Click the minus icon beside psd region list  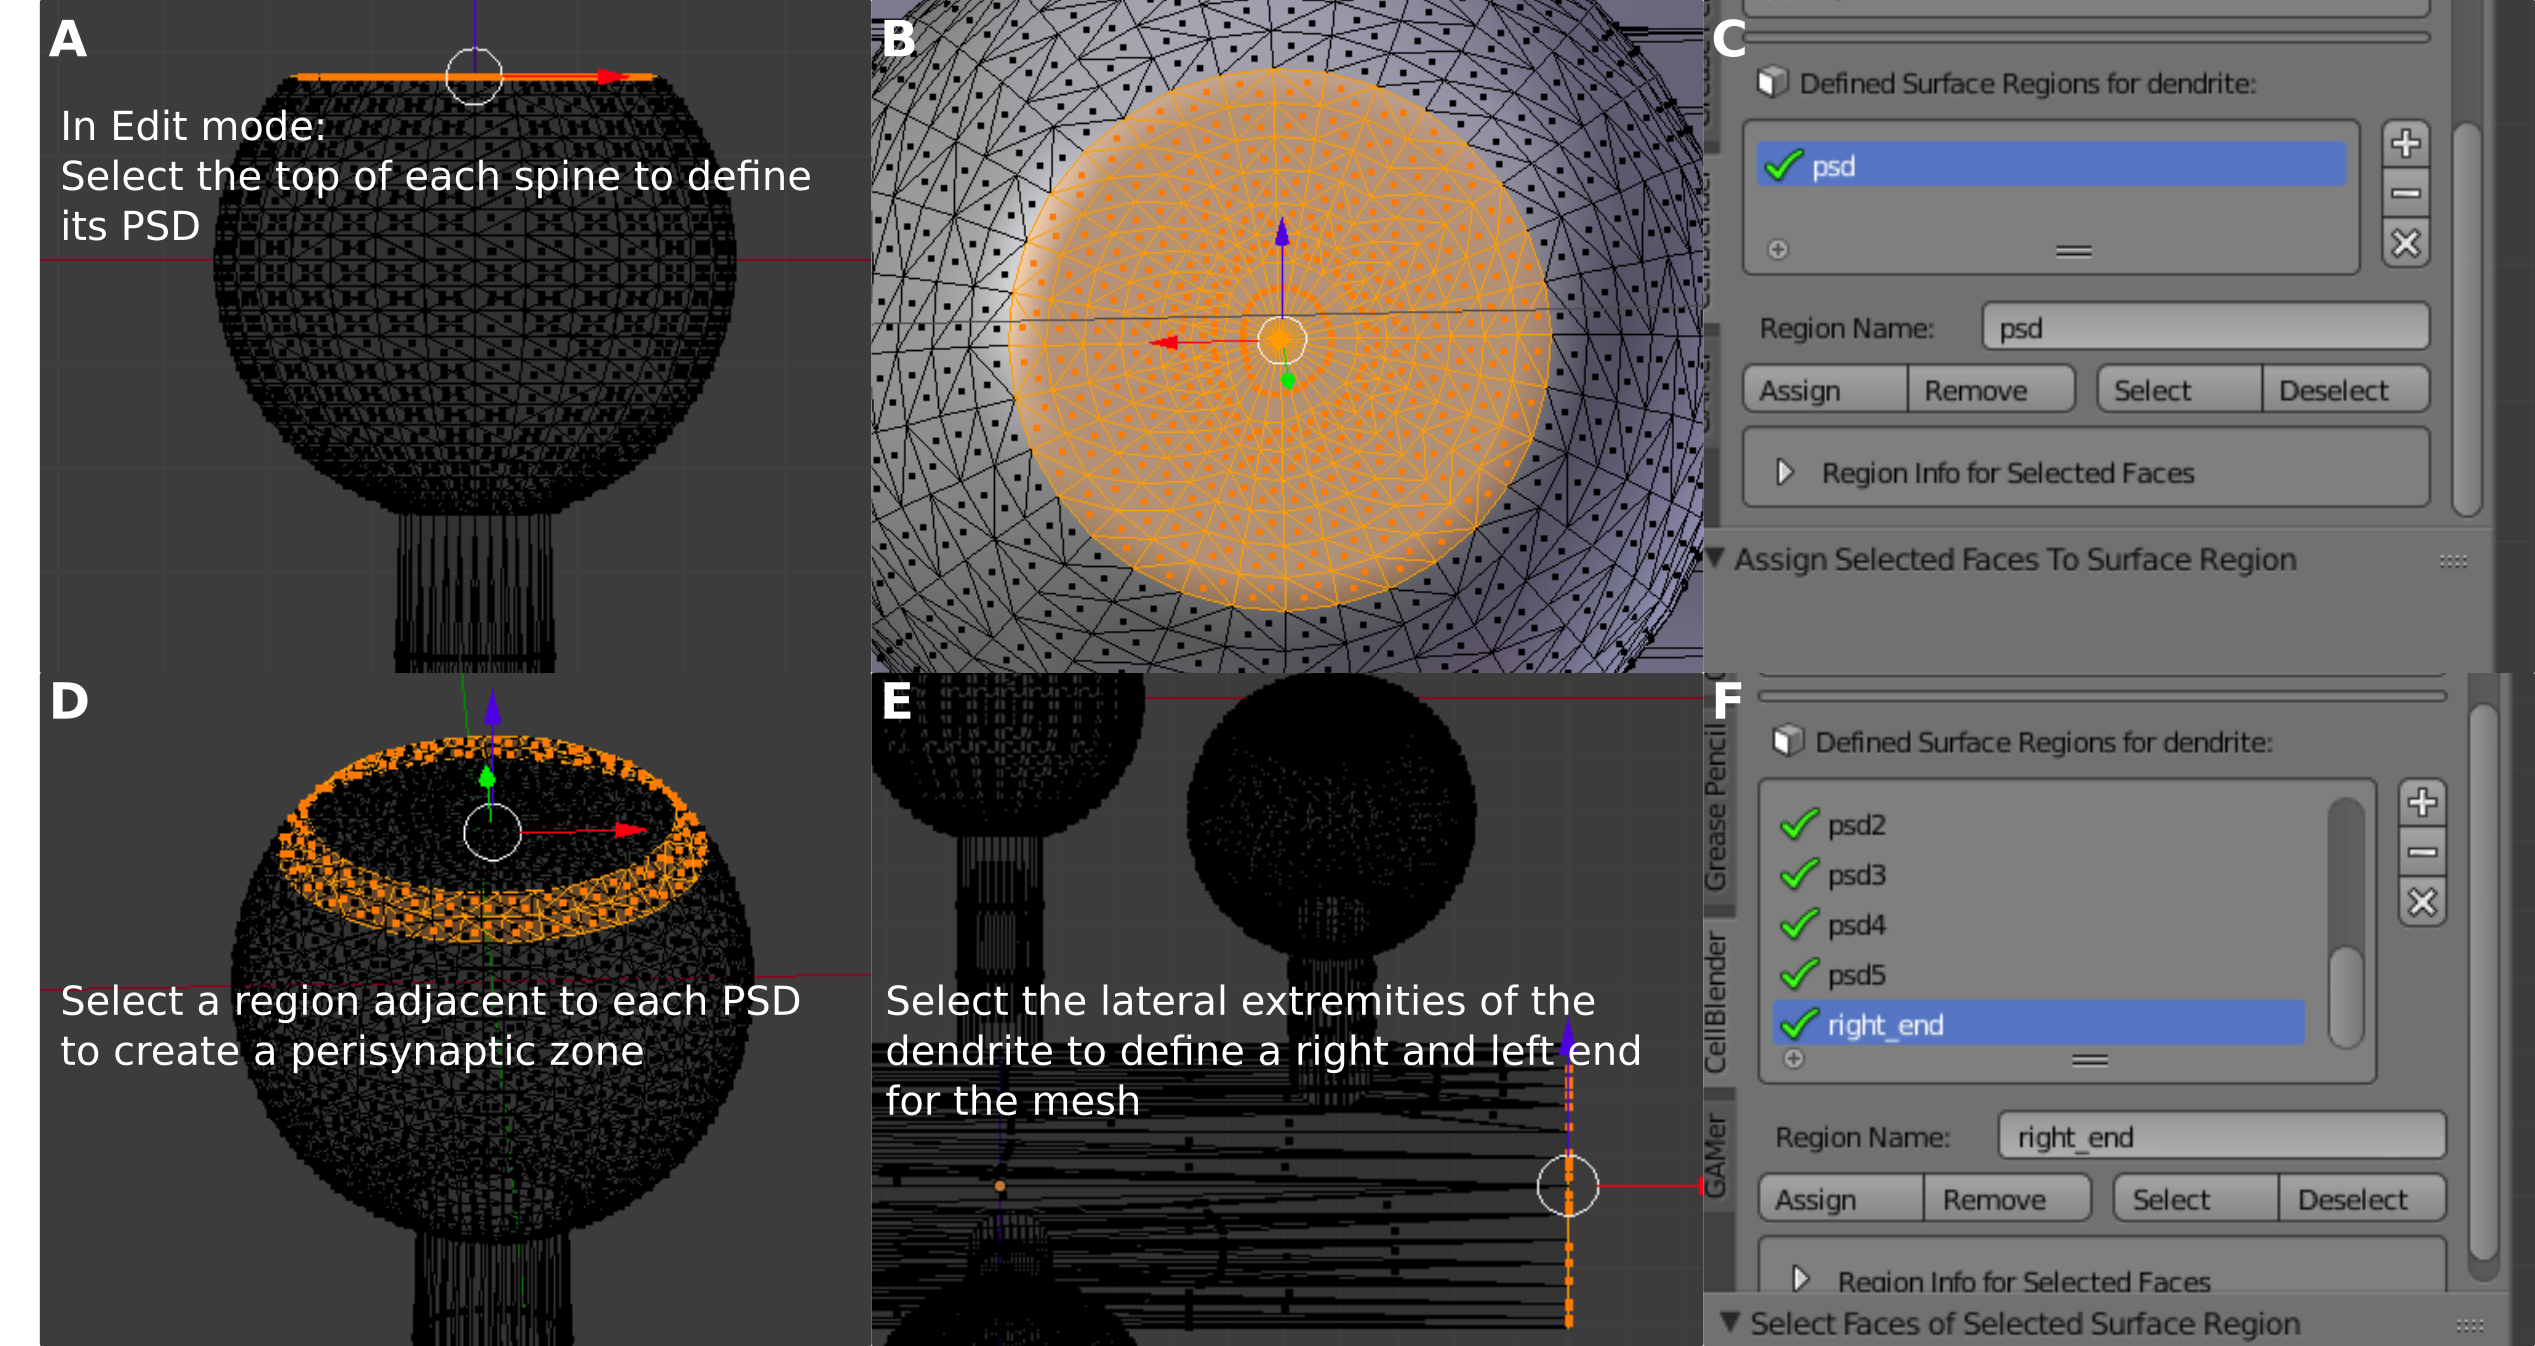coord(2405,193)
